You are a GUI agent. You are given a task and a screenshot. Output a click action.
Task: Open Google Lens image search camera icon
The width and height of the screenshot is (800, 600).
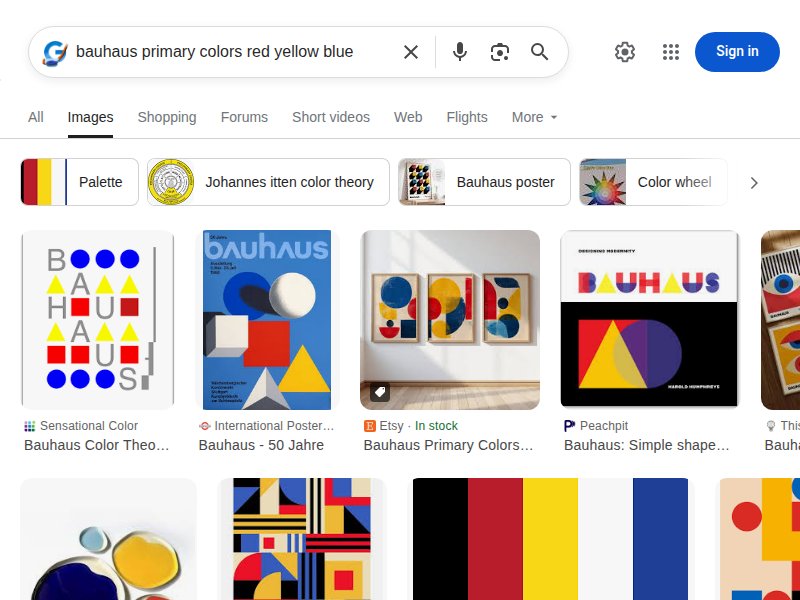(x=499, y=51)
